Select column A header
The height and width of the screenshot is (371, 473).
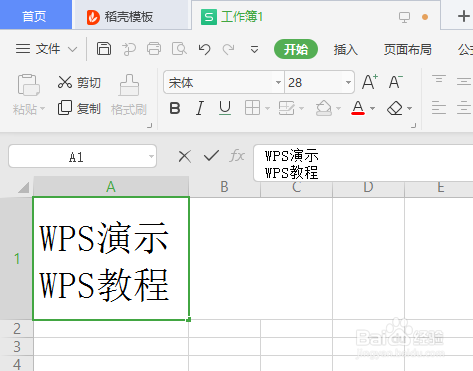click(x=111, y=187)
